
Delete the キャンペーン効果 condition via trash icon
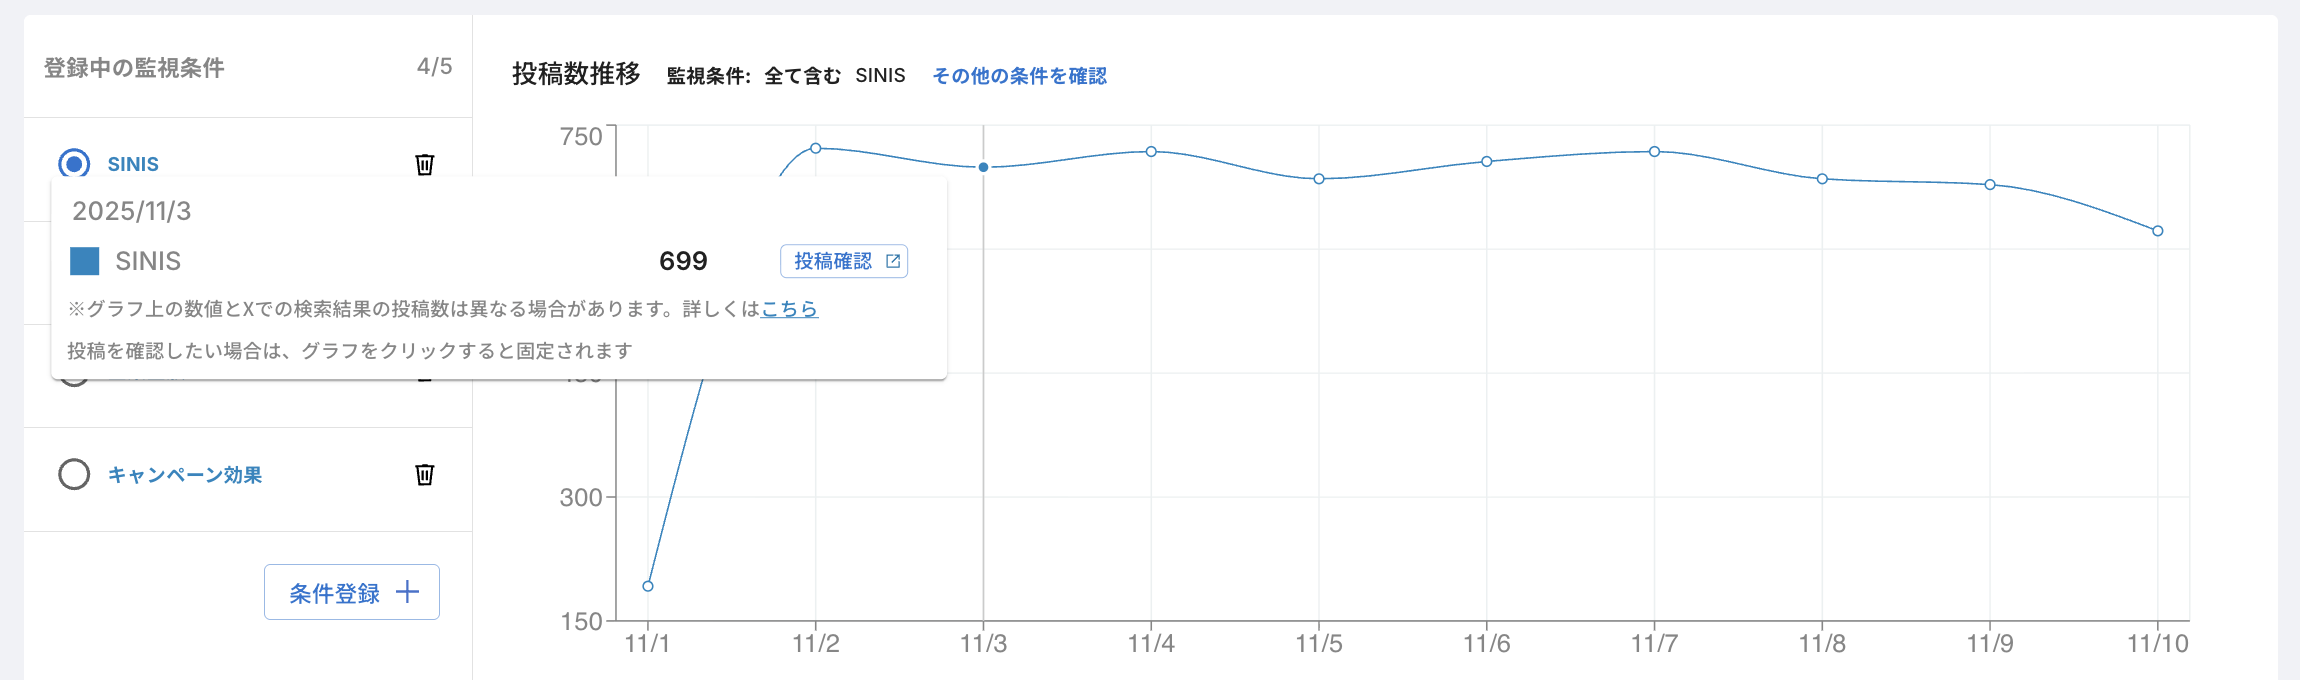[425, 474]
